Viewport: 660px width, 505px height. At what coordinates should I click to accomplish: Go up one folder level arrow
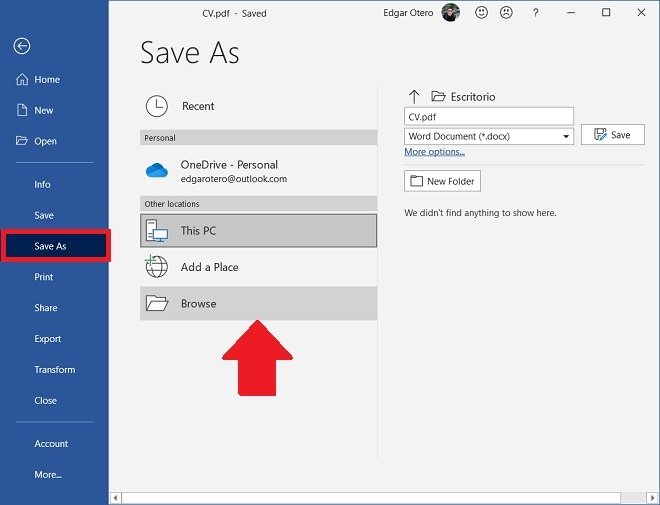click(x=414, y=97)
